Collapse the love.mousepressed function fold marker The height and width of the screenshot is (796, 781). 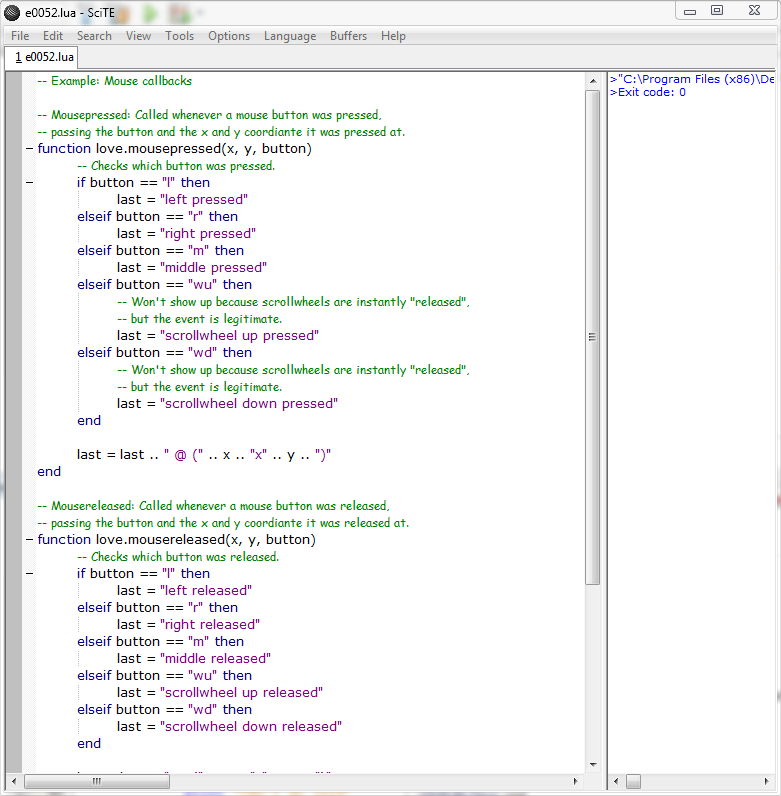point(29,149)
